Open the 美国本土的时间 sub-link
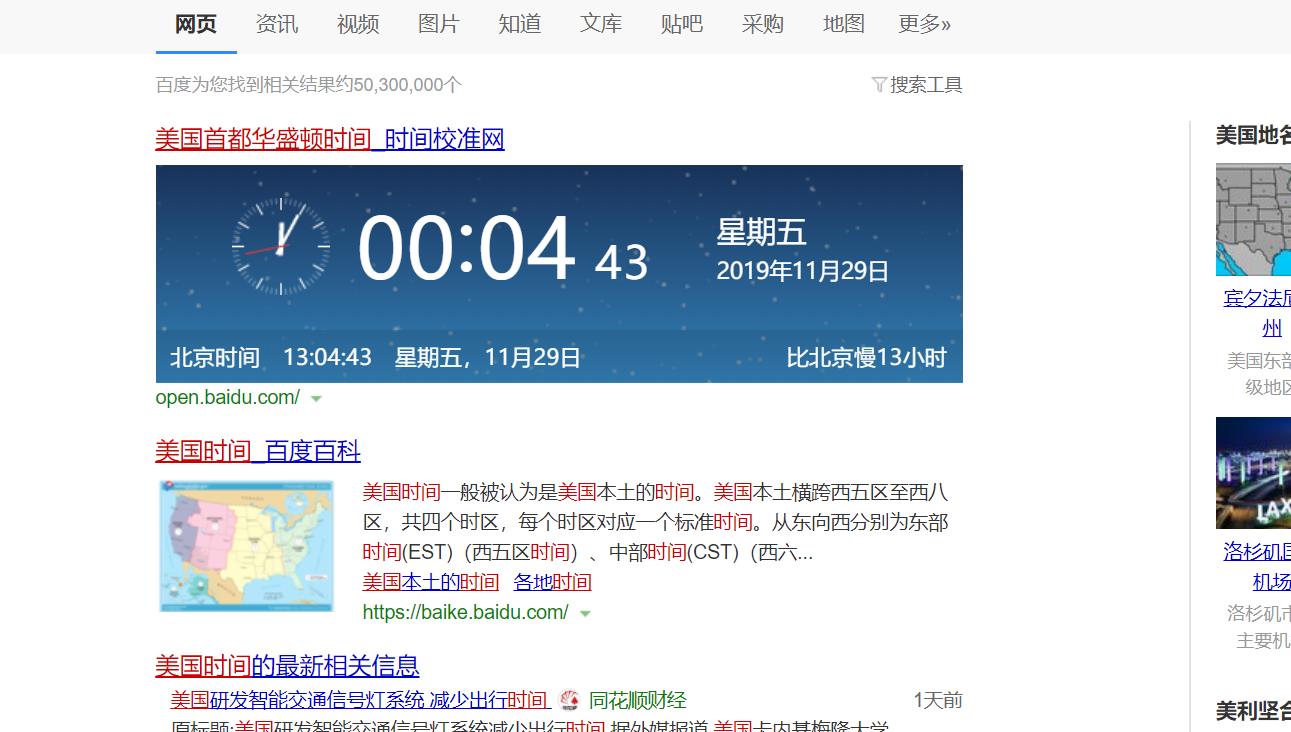The width and height of the screenshot is (1291, 732). click(430, 582)
